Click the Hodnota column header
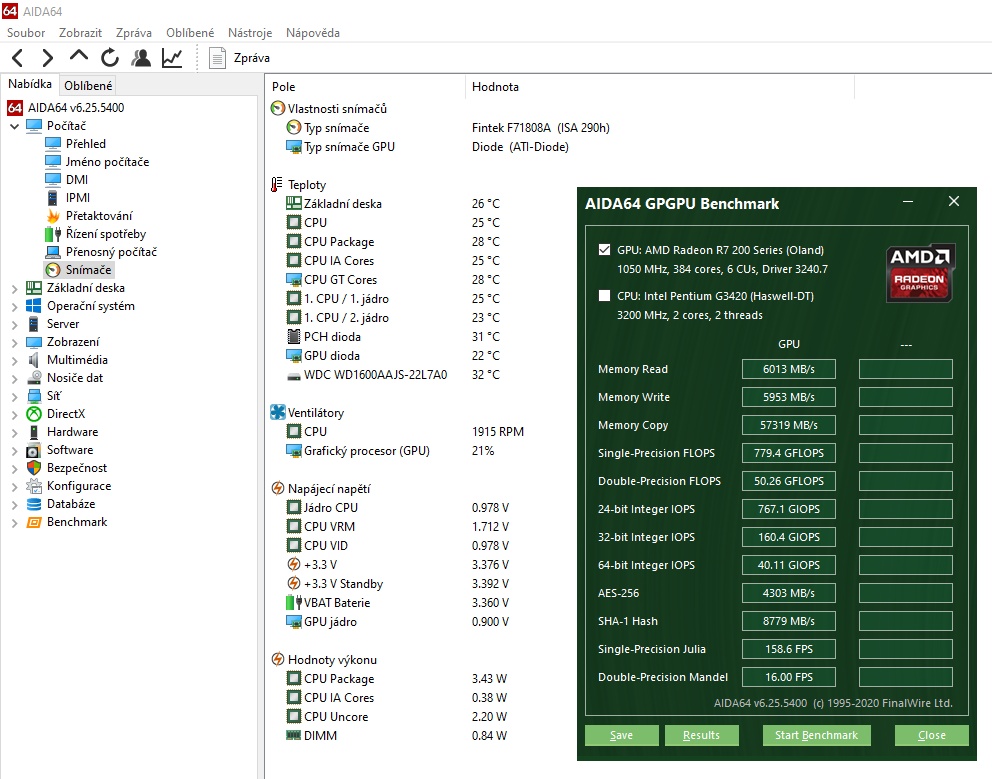The height and width of the screenshot is (779, 992). [495, 87]
